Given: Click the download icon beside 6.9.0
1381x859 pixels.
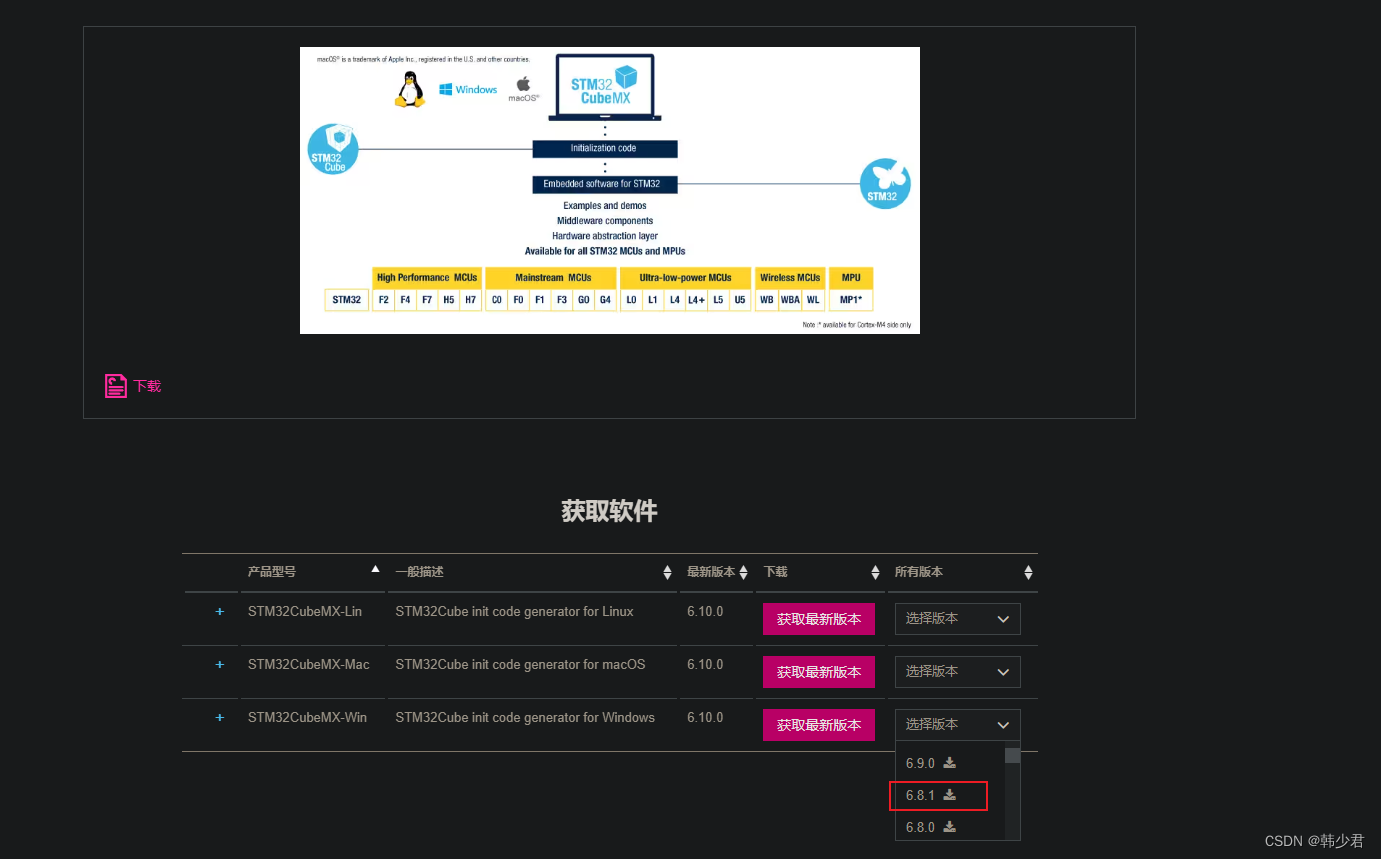Looking at the screenshot, I should 950,763.
